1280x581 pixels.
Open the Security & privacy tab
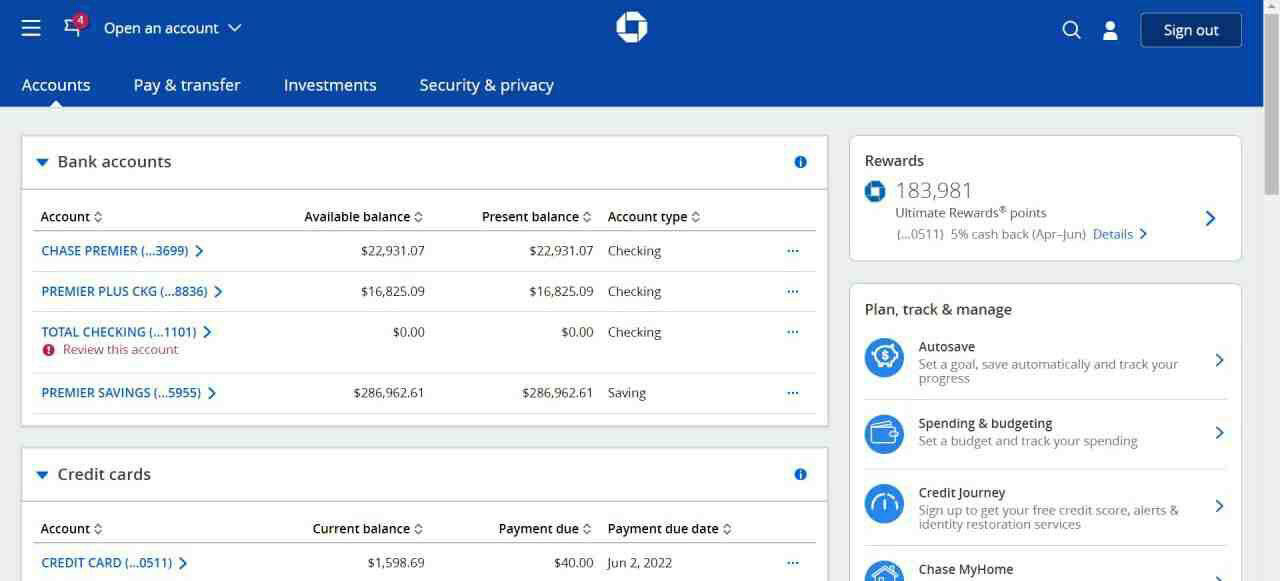[x=486, y=85]
